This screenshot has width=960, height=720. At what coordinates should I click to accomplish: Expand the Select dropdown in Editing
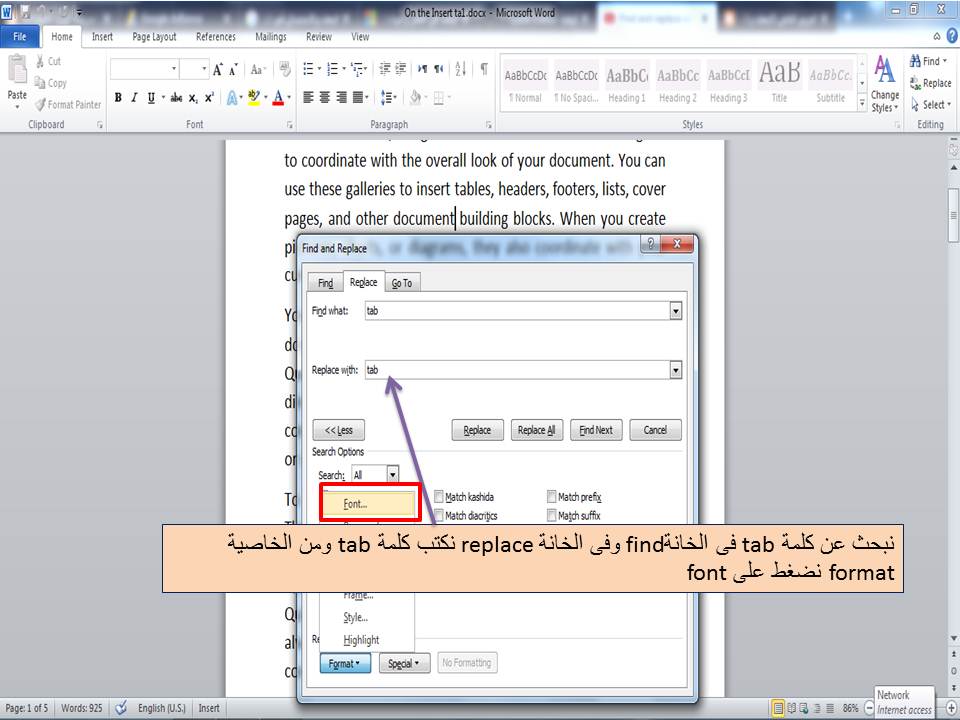931,105
